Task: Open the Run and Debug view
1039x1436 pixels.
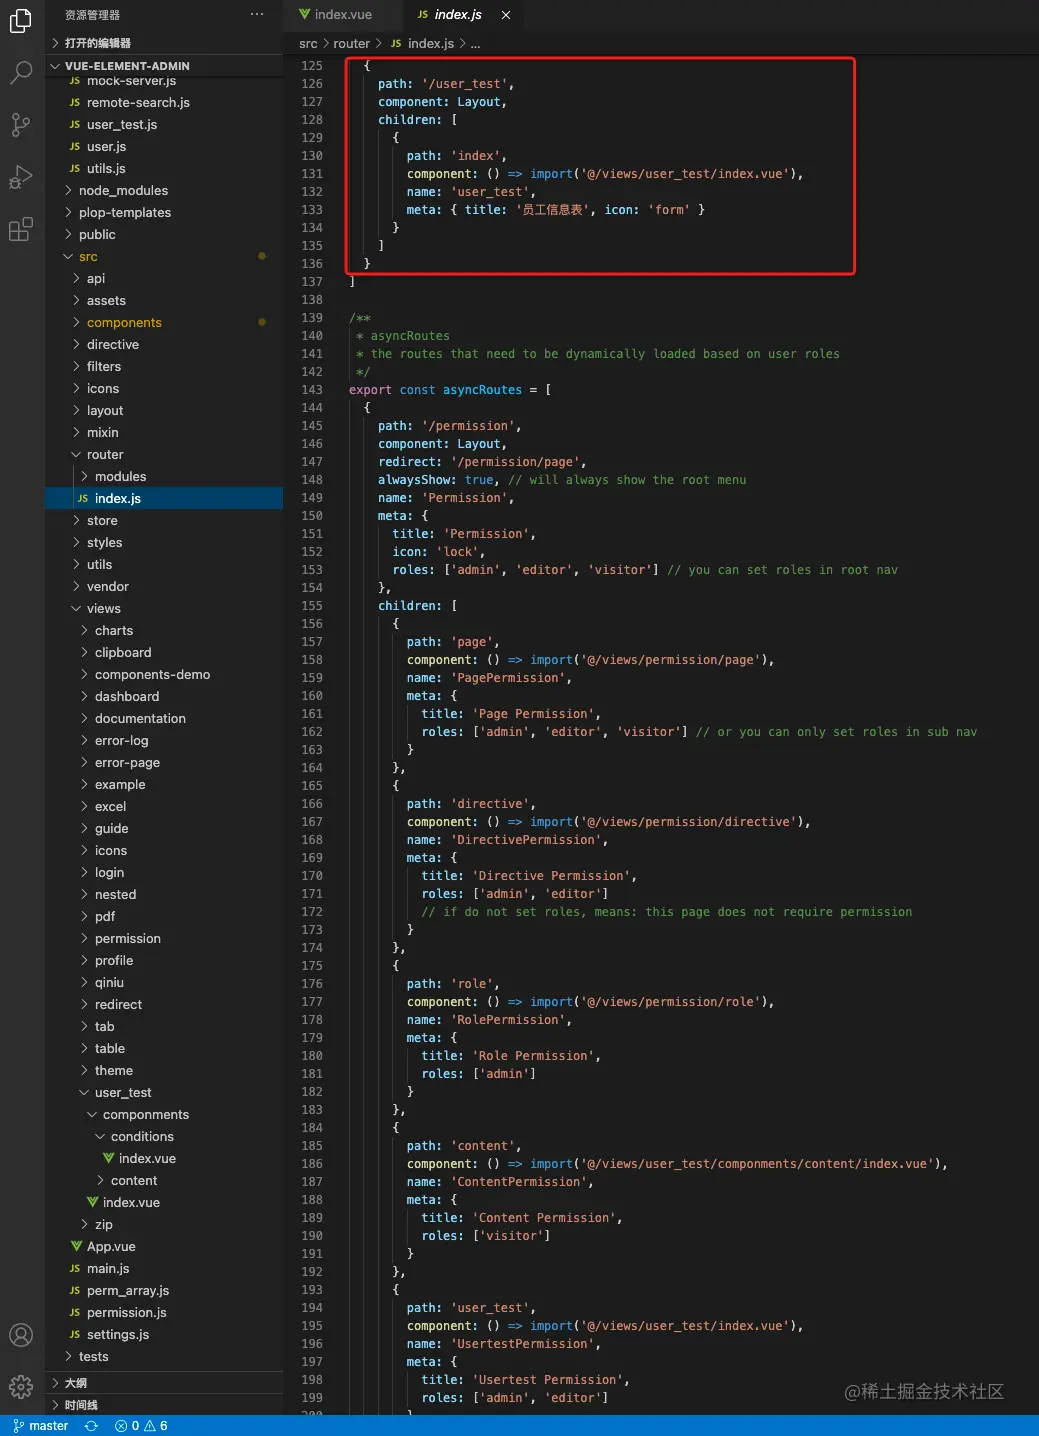Action: [x=21, y=178]
